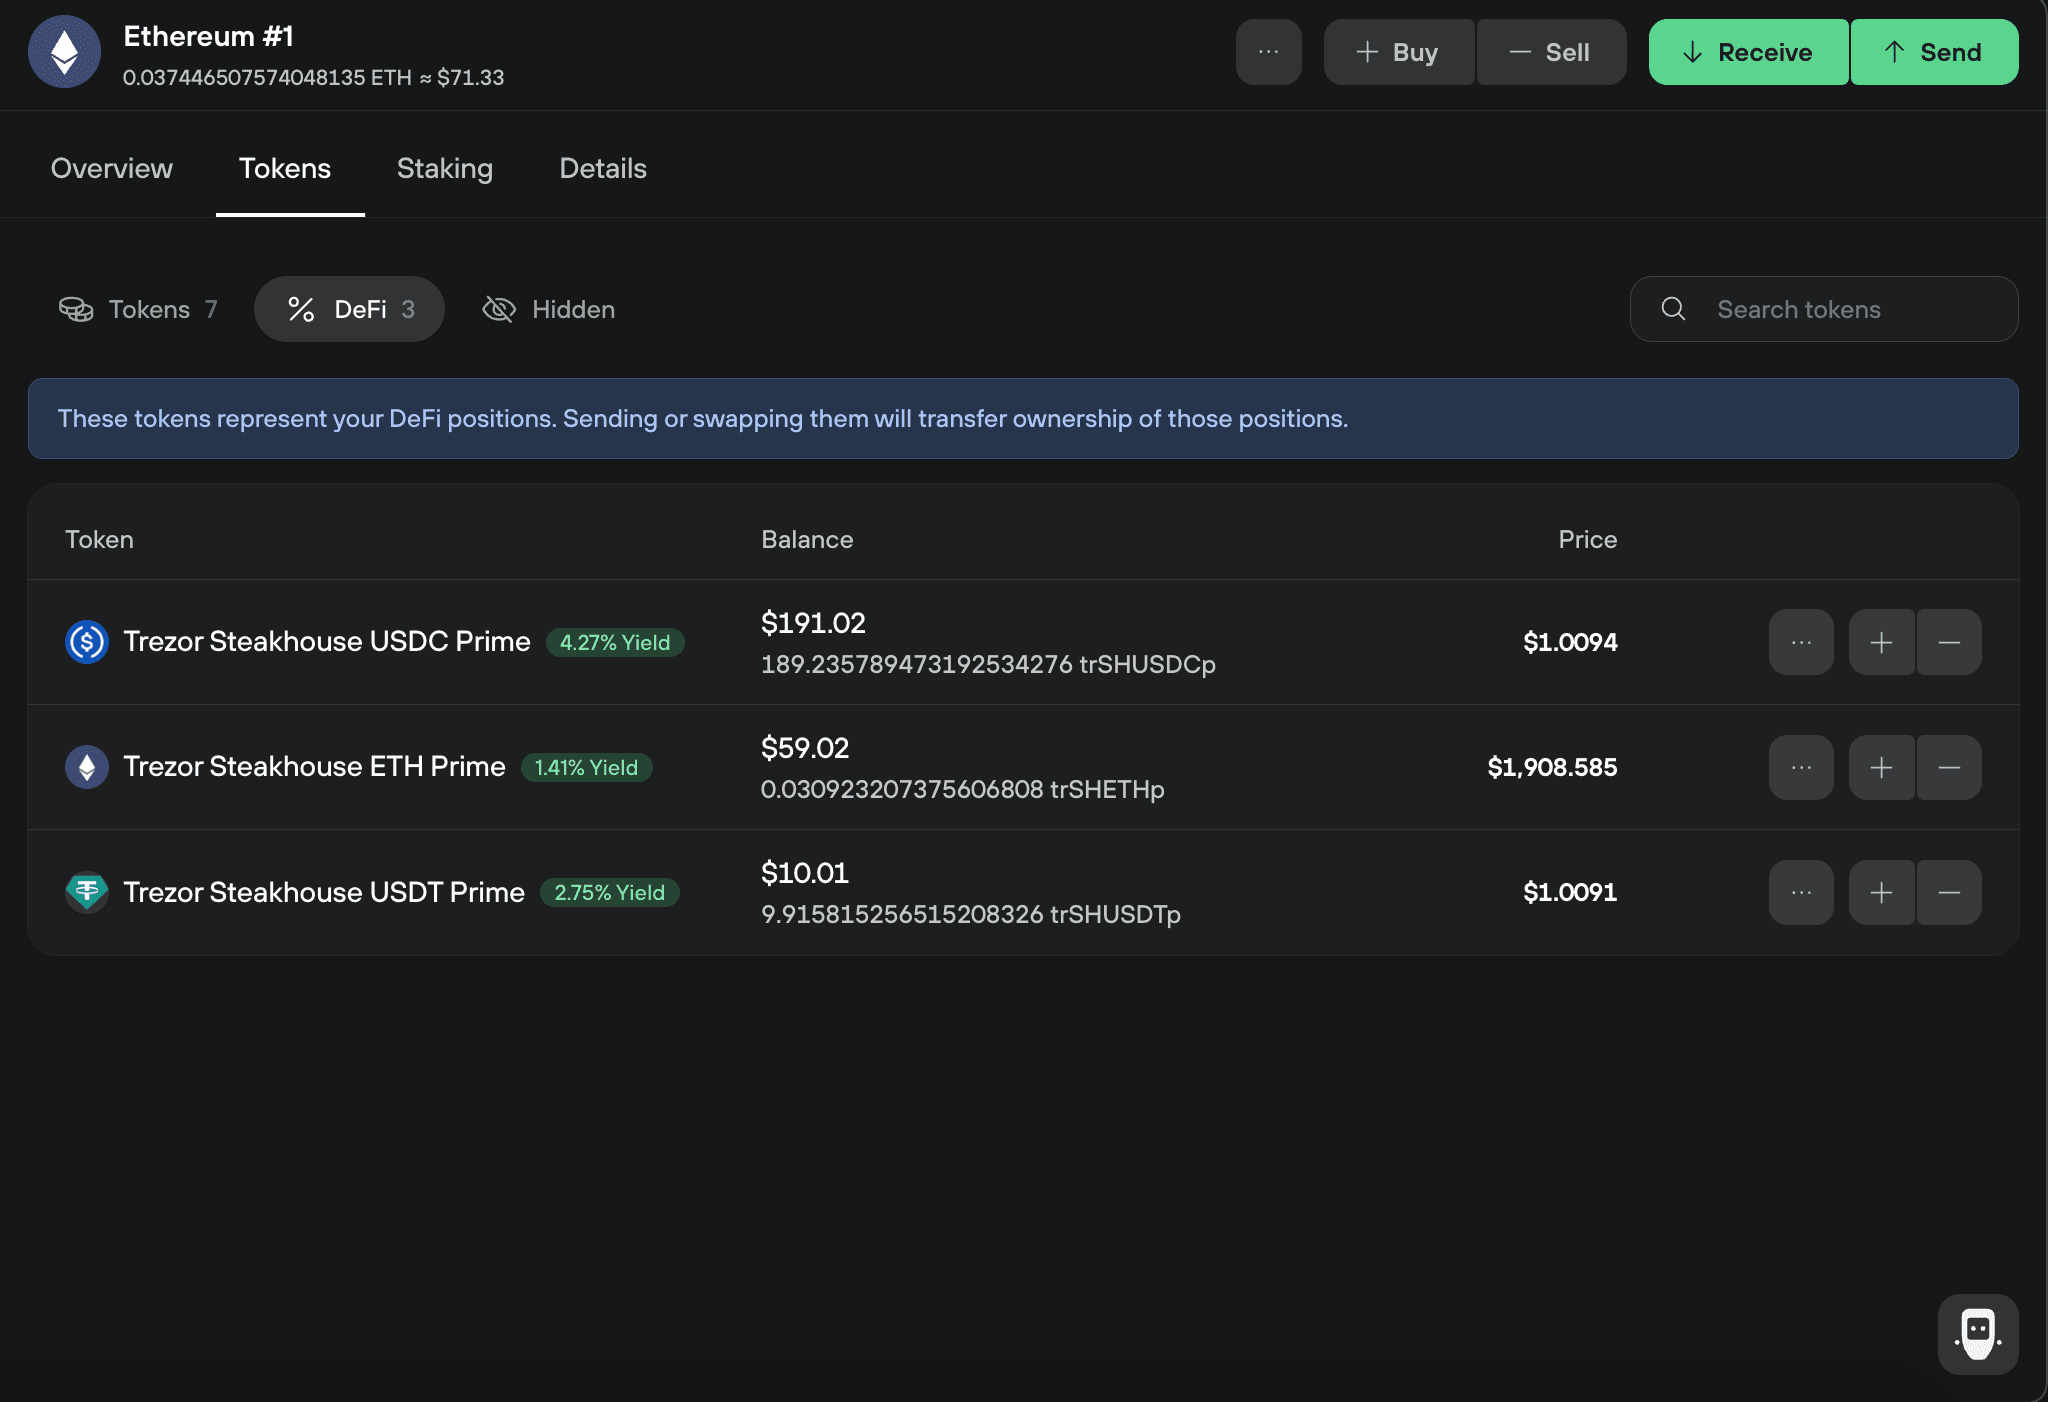Click the $1,908.585 price value
Image resolution: width=2048 pixels, height=1402 pixels.
click(x=1552, y=767)
